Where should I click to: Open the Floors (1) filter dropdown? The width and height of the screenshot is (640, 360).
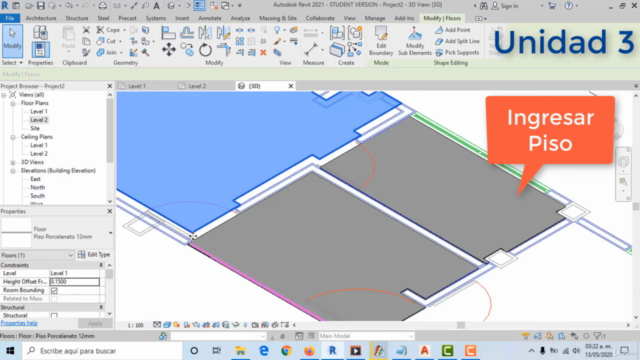(x=37, y=255)
